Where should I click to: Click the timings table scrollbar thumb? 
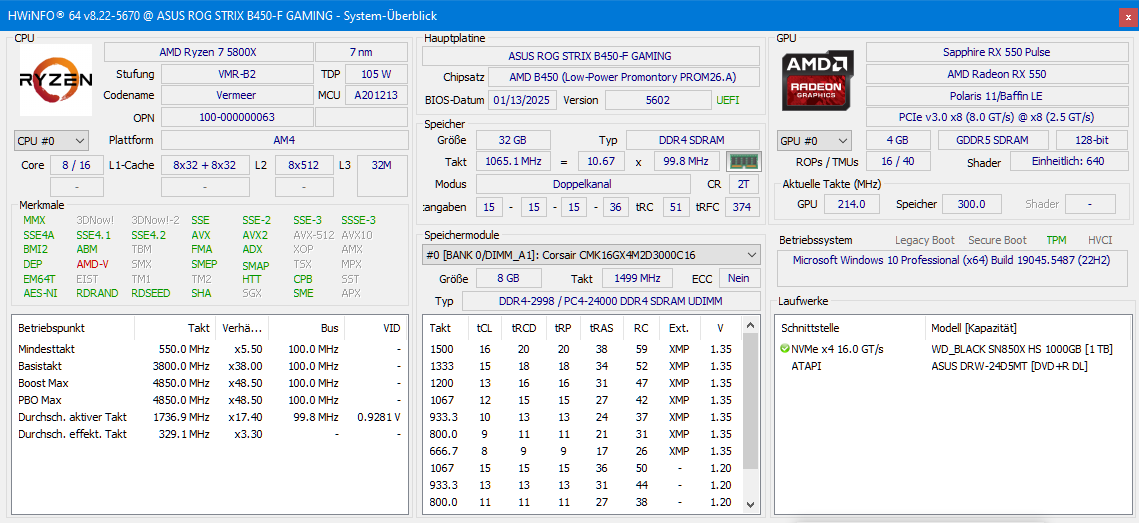[752, 400]
